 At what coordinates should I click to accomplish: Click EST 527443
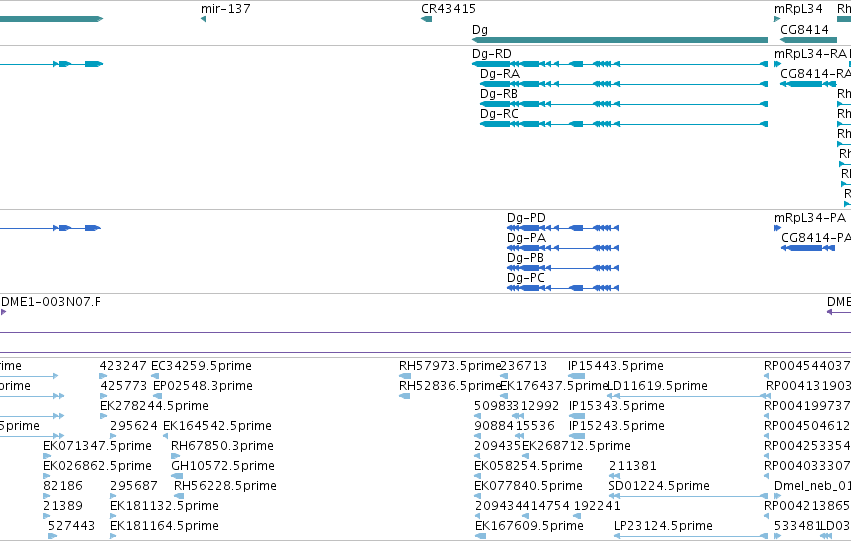pyautogui.click(x=71, y=526)
